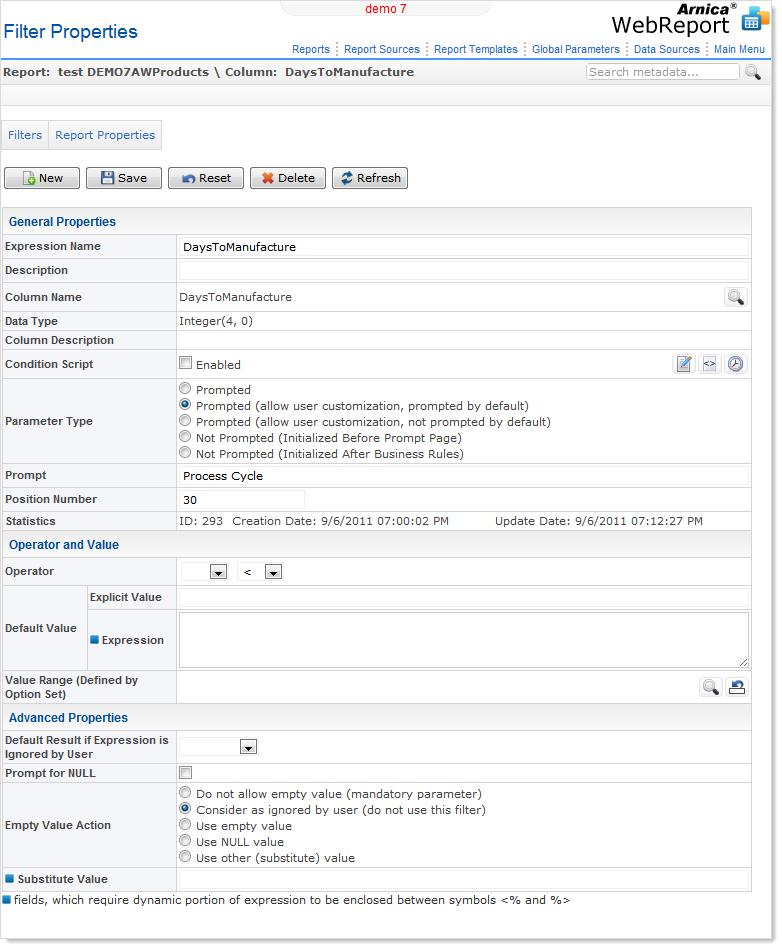This screenshot has width=782, height=949.
Task: Delete this filter
Action: (x=288, y=178)
